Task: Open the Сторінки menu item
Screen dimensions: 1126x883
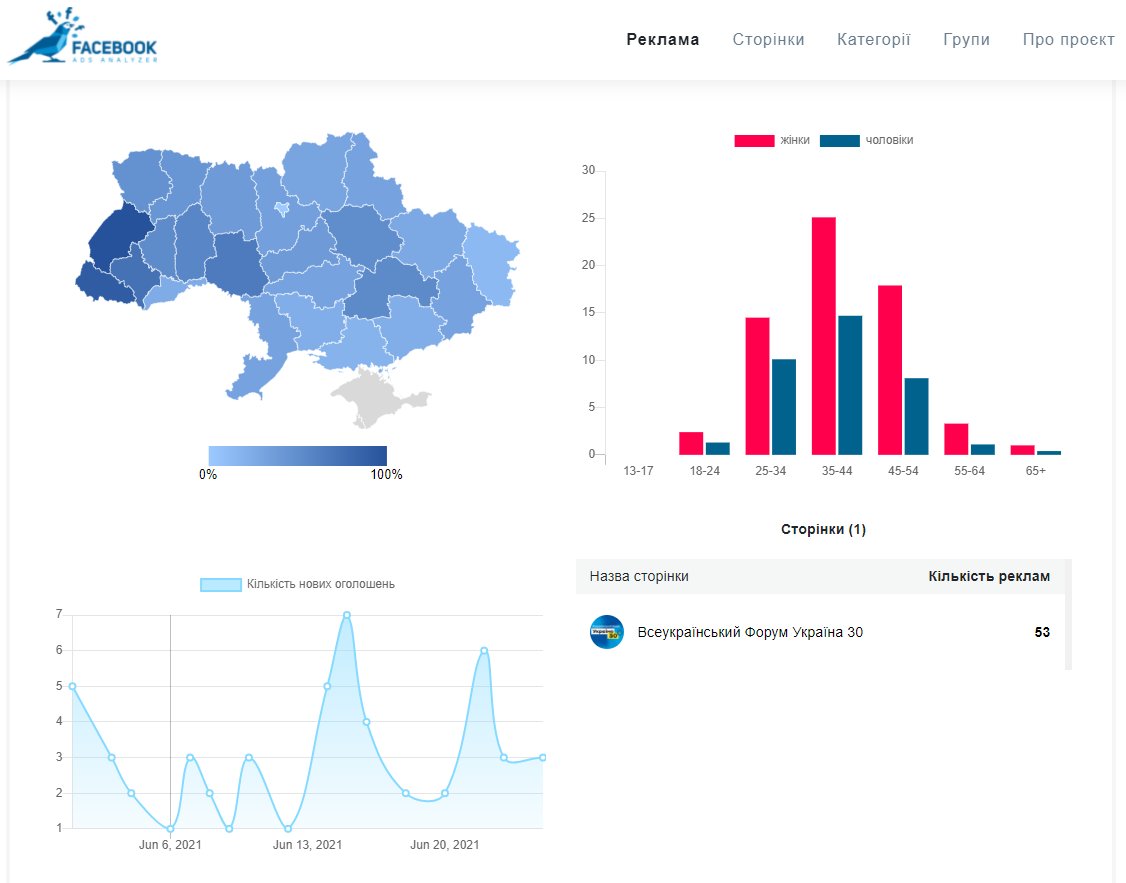Action: coord(768,40)
